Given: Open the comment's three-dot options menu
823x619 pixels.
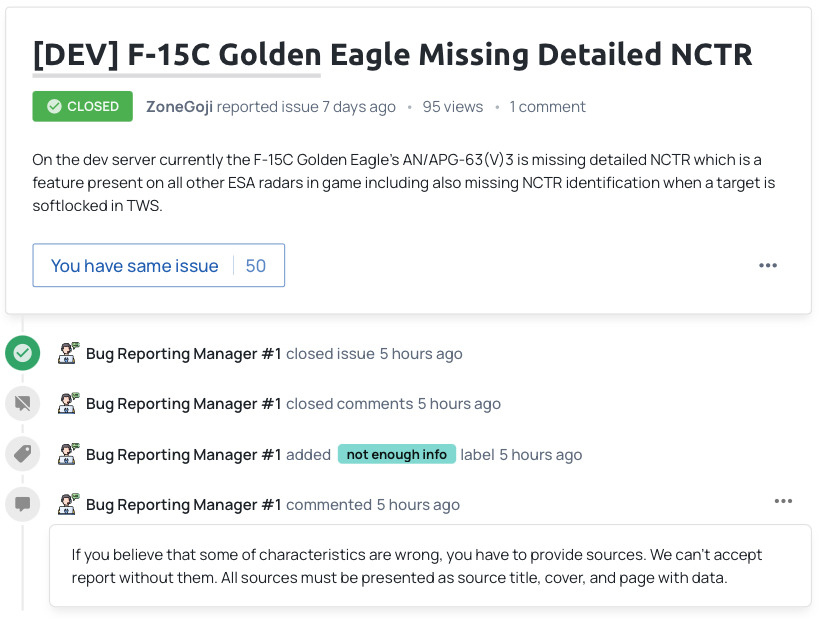Looking at the screenshot, I should (x=783, y=501).
